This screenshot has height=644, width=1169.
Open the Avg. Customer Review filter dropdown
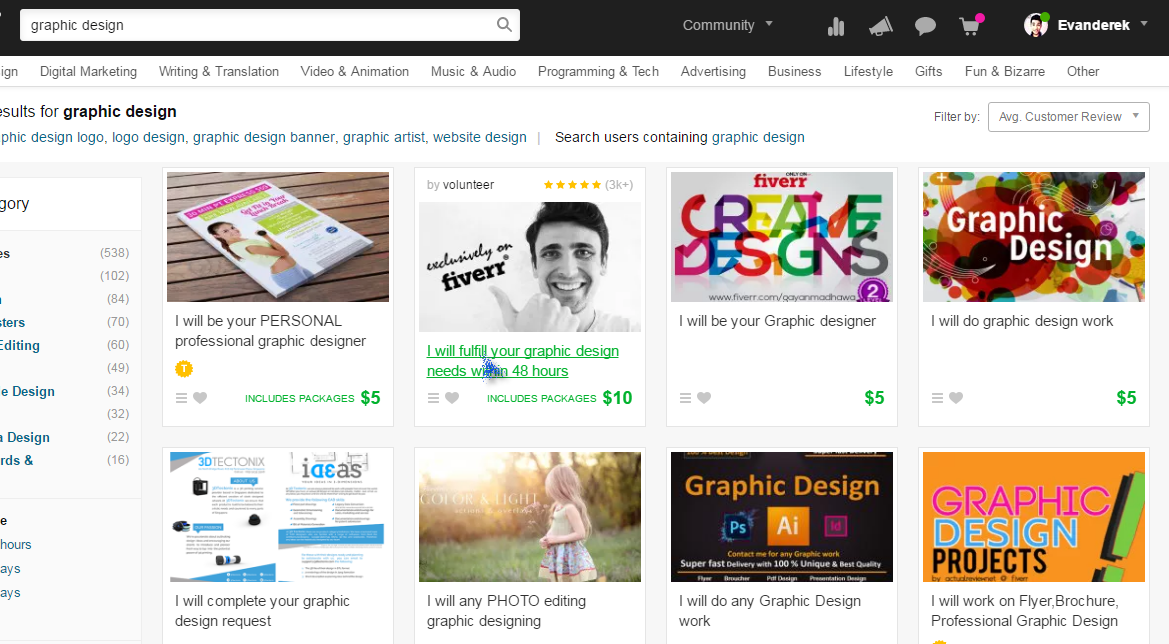tap(1068, 117)
